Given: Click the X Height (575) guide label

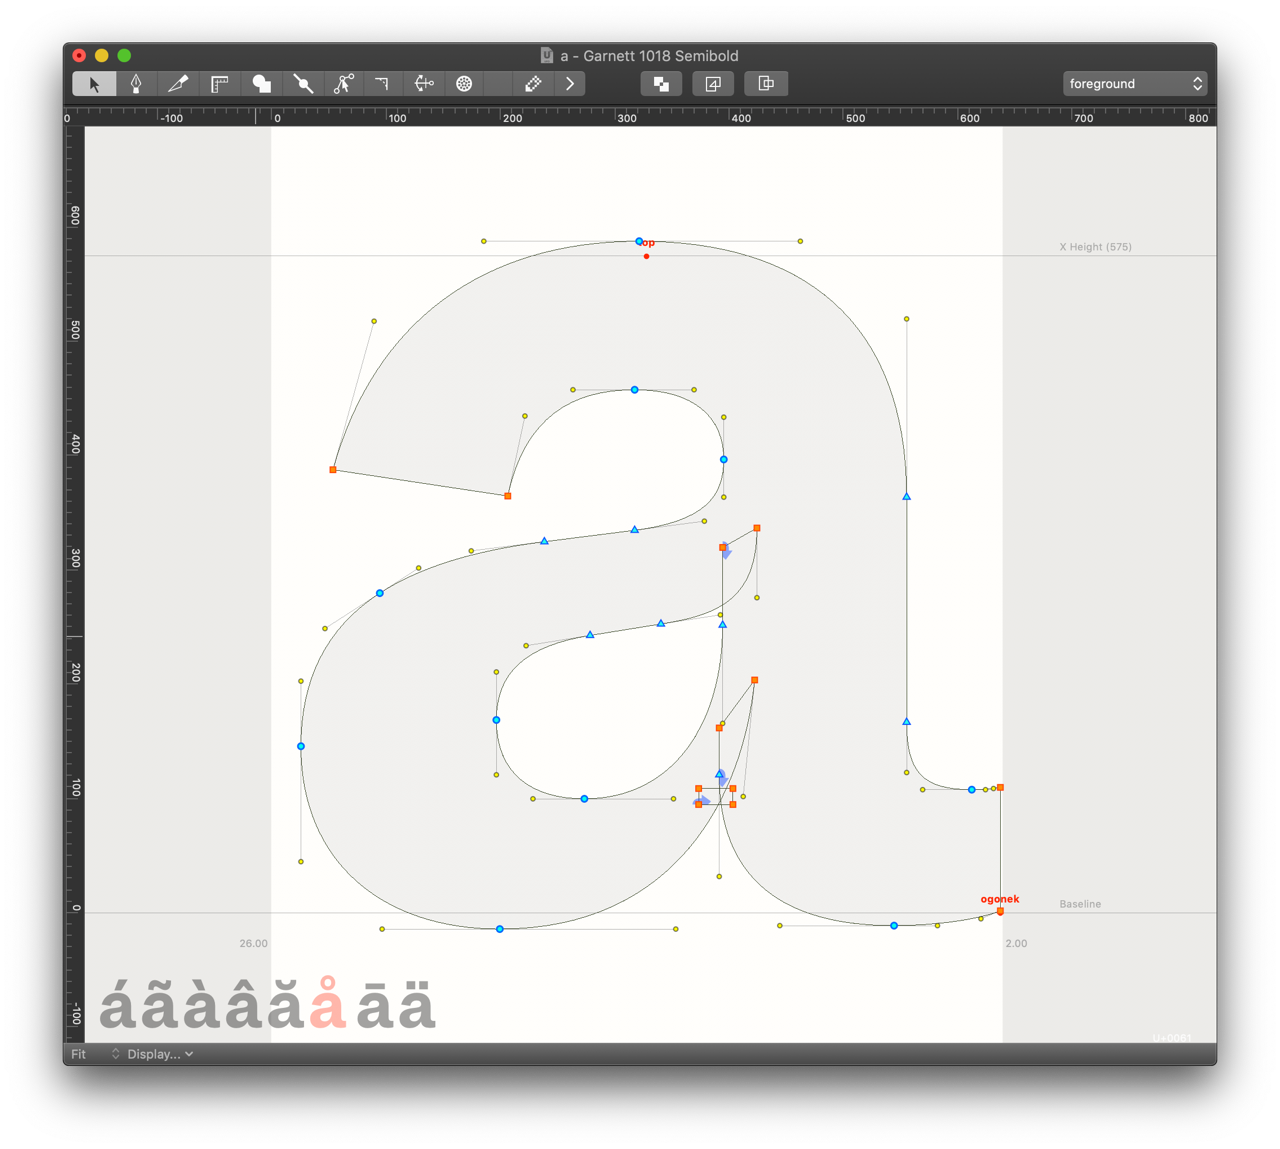Looking at the screenshot, I should (1095, 247).
